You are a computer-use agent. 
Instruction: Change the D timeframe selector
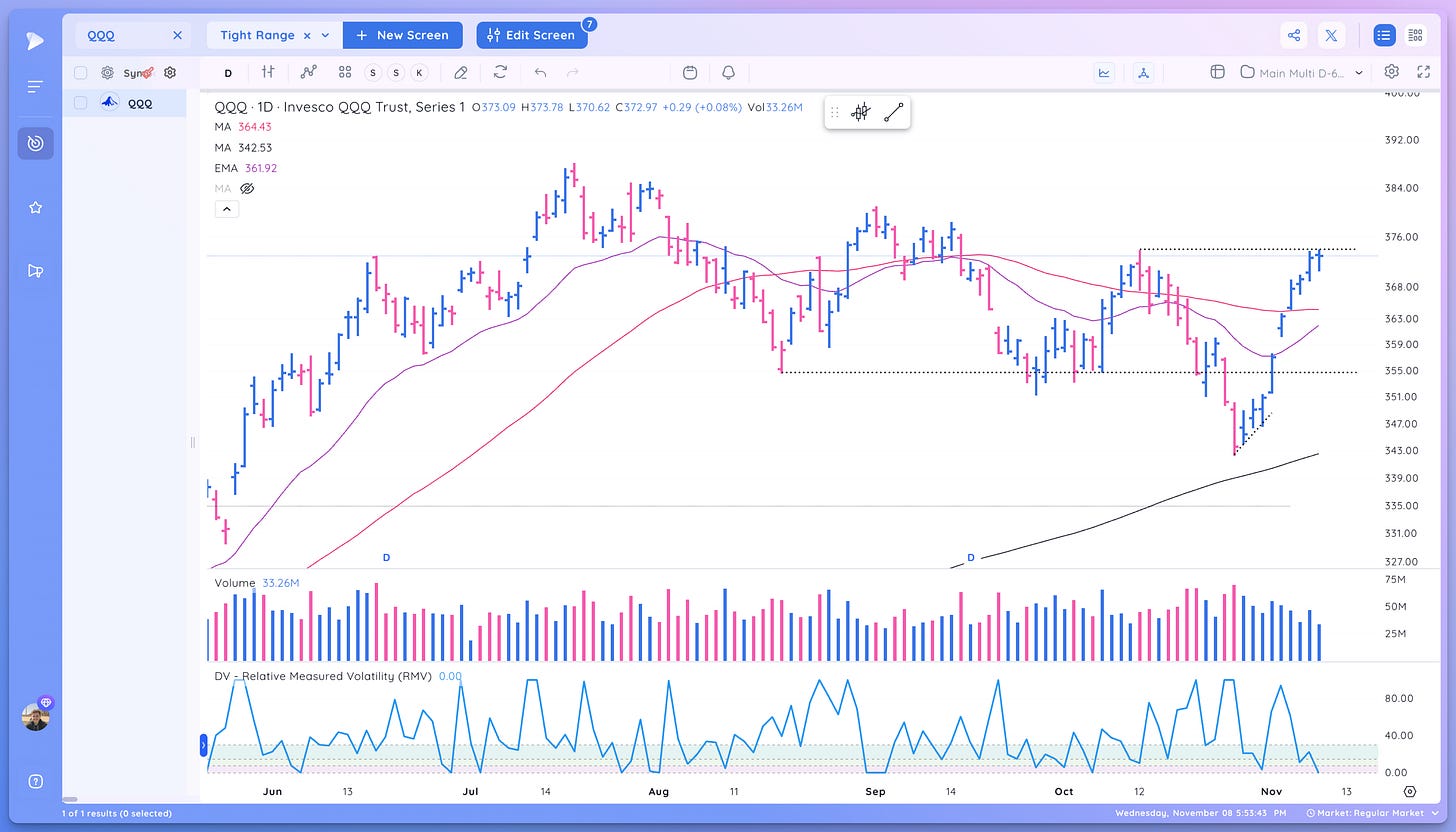tap(228, 73)
